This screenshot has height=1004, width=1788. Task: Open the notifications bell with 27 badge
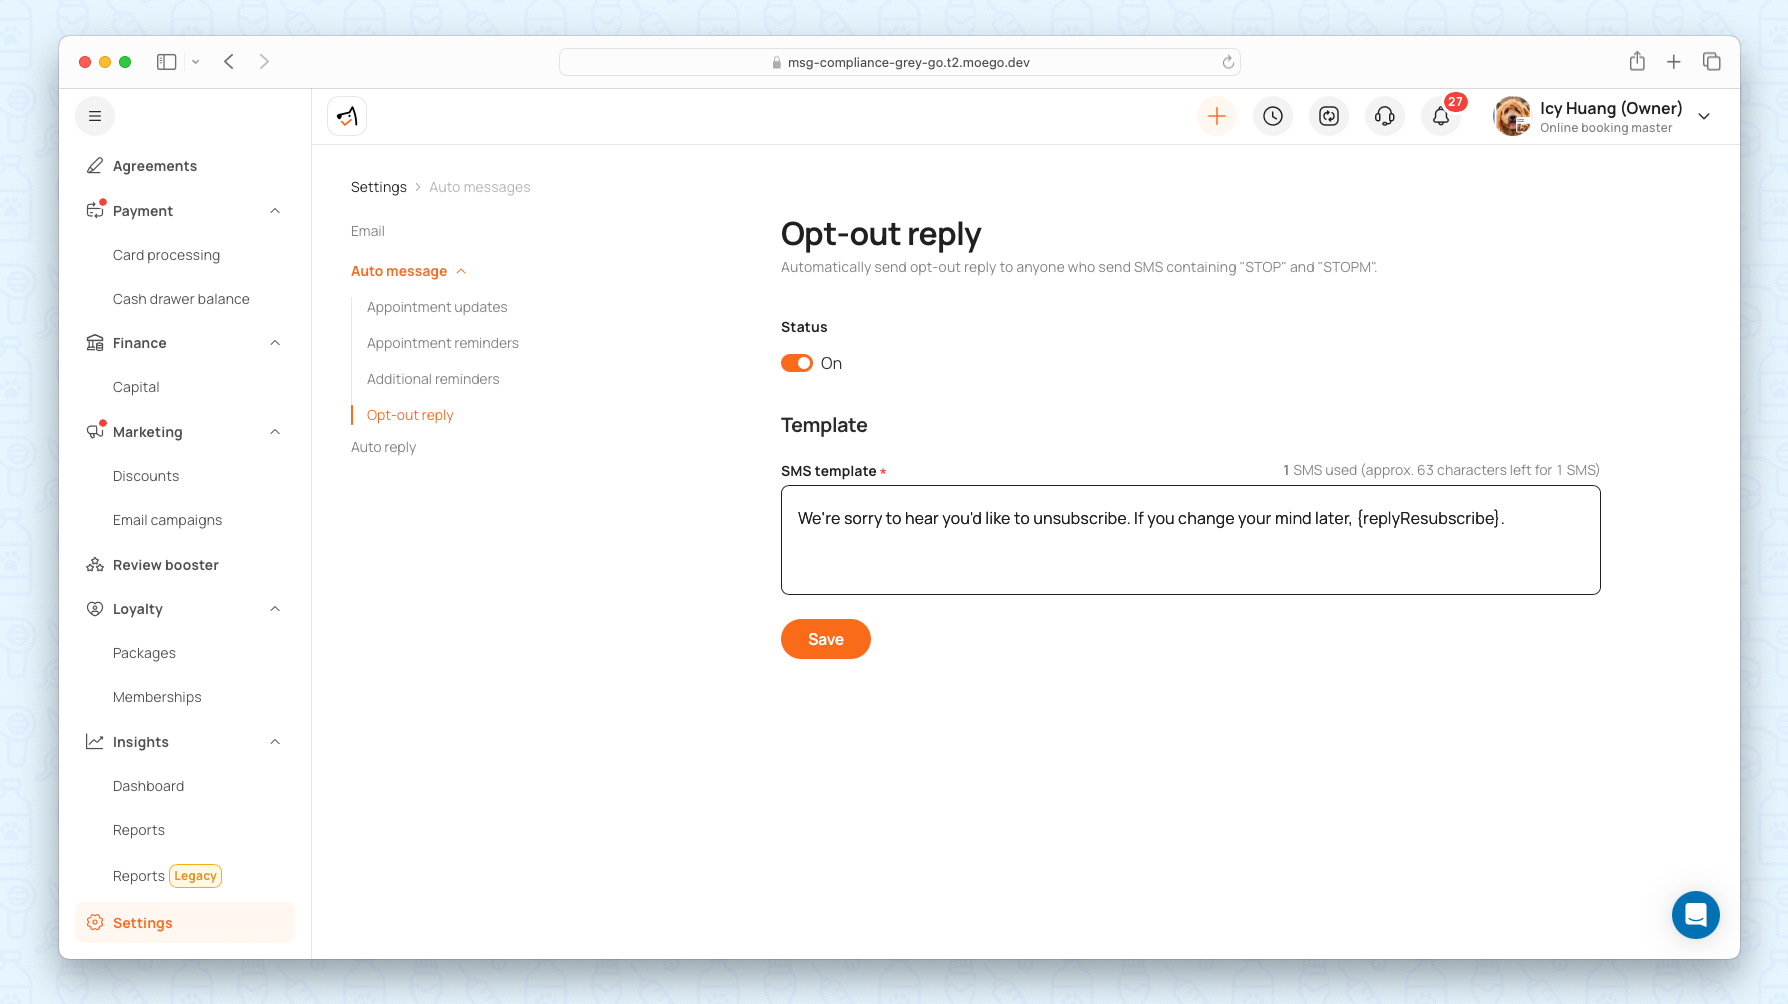click(x=1440, y=117)
